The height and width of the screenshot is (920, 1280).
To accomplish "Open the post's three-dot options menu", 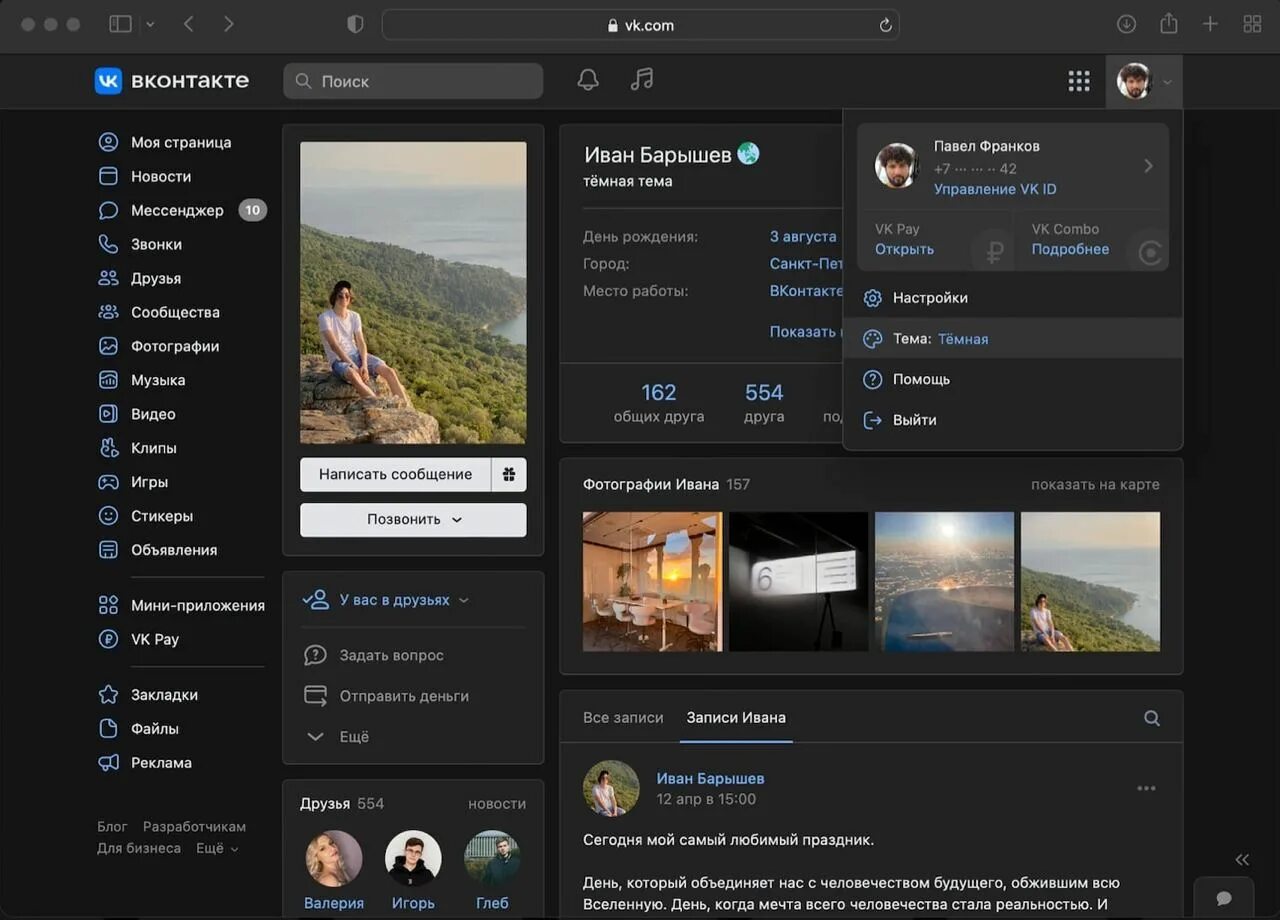I will [1146, 788].
